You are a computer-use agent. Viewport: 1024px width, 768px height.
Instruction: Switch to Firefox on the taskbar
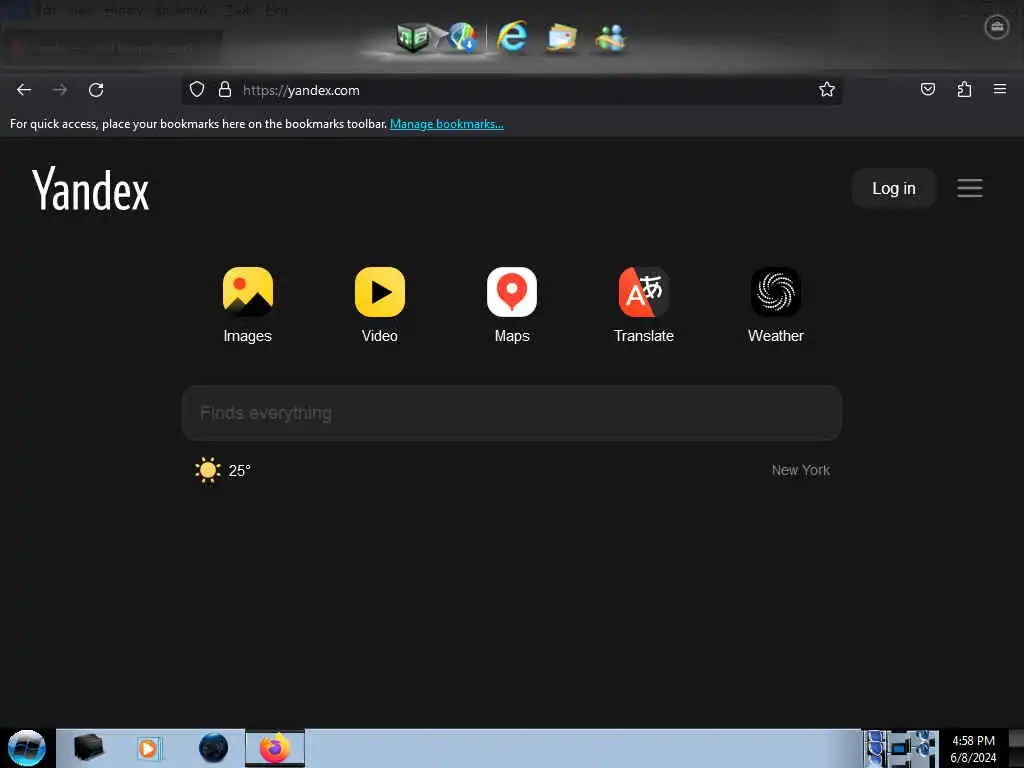click(x=275, y=748)
